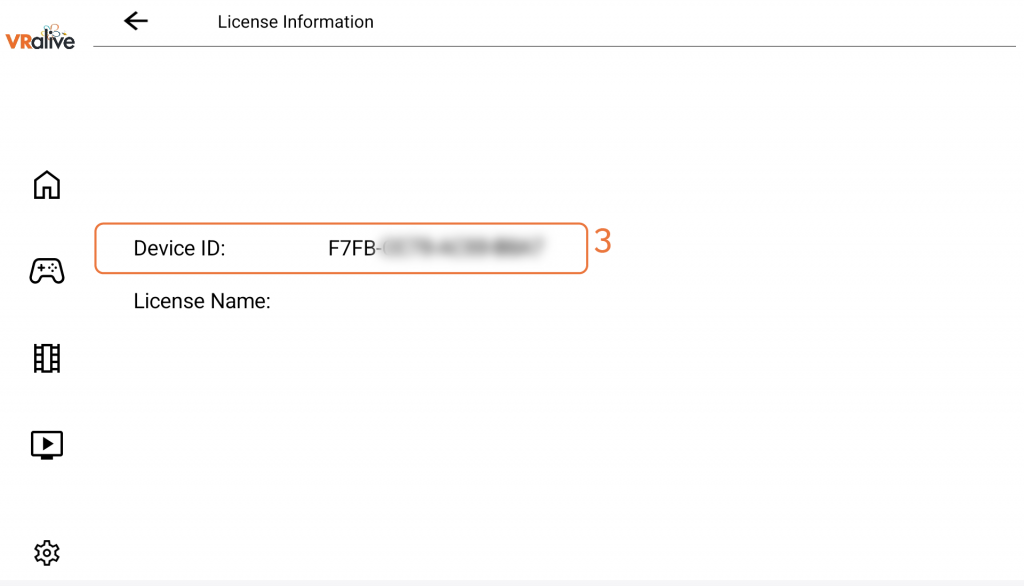Open the Games section via the gamepad icon
The height and width of the screenshot is (586, 1024).
click(47, 271)
